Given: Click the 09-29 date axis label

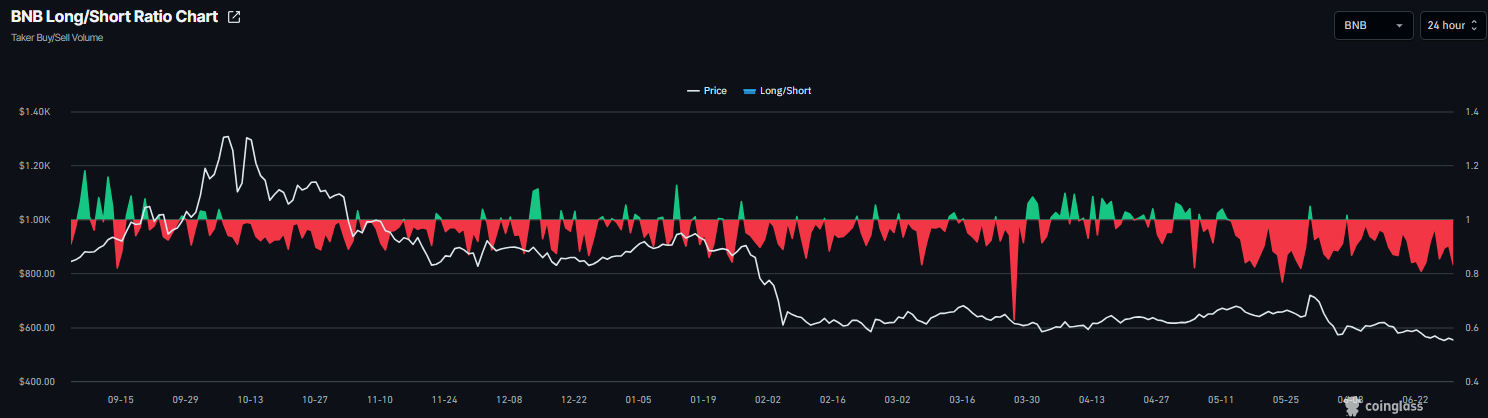Looking at the screenshot, I should (185, 399).
